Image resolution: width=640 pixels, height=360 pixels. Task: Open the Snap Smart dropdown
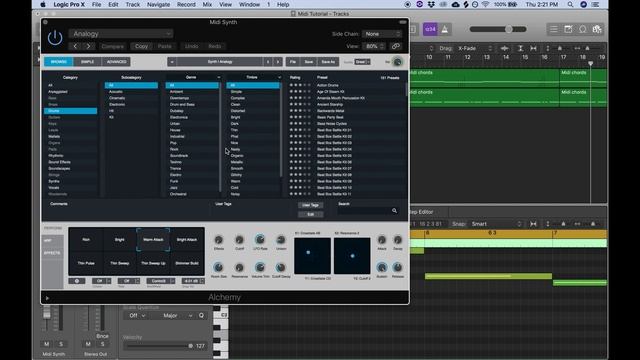[496, 224]
